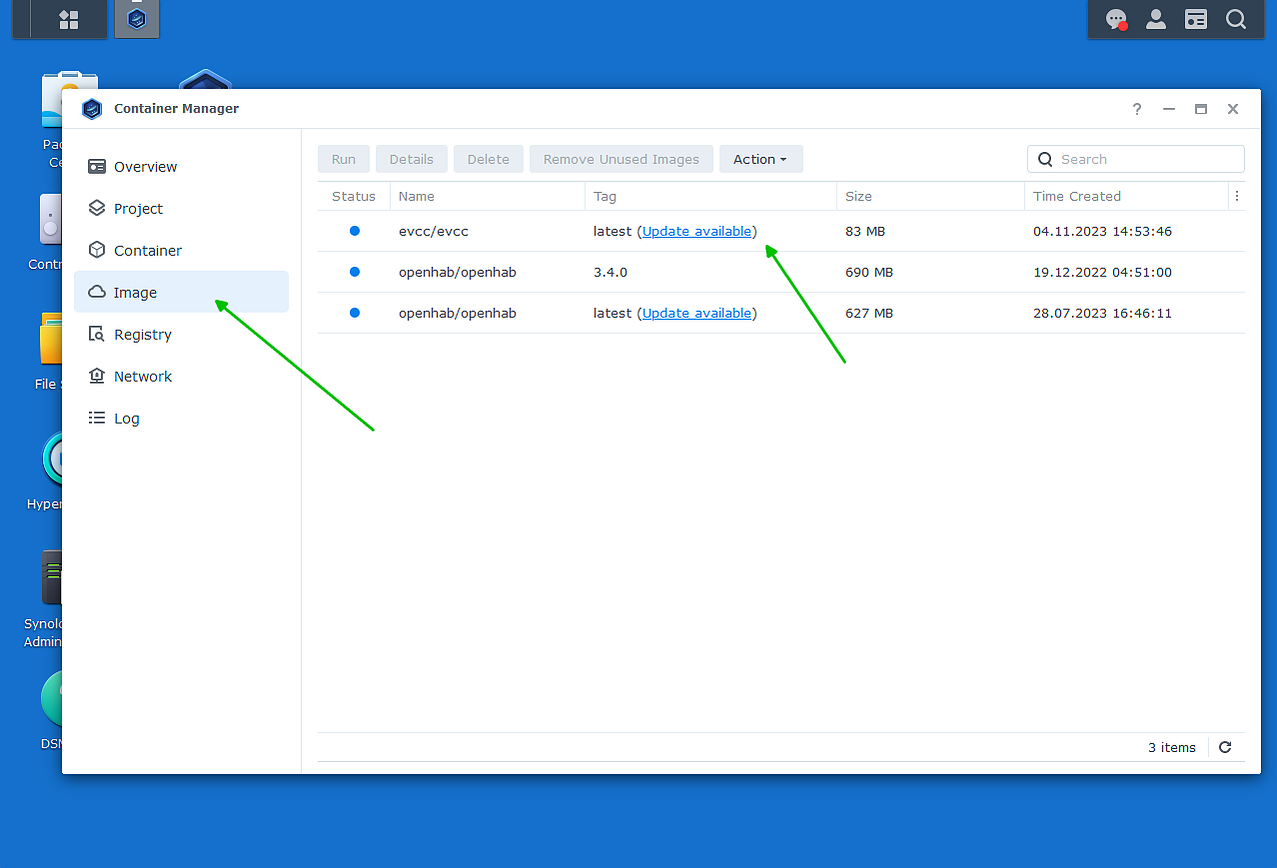Click the 690 MB size cell

tap(869, 272)
